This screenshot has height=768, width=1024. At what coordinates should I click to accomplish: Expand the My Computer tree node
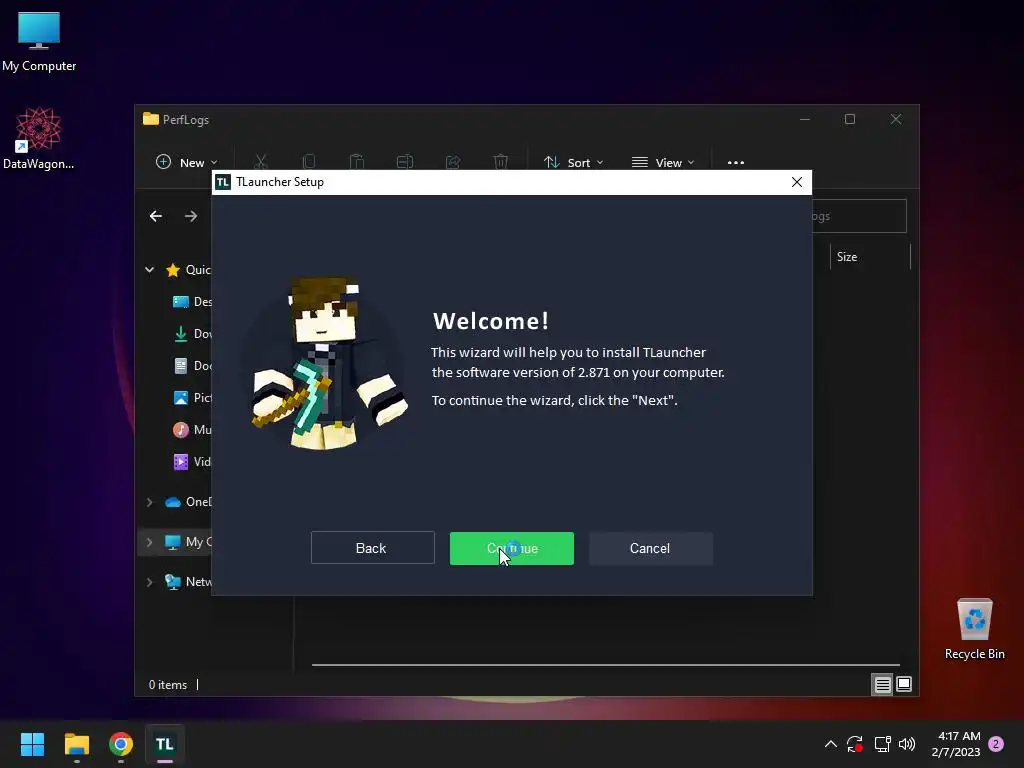click(x=150, y=542)
